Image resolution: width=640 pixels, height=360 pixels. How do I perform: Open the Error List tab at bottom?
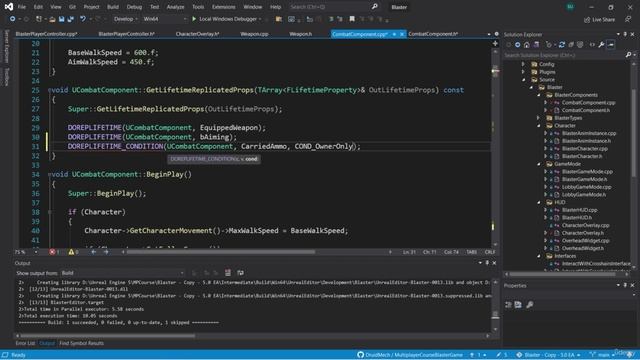(x=25, y=343)
